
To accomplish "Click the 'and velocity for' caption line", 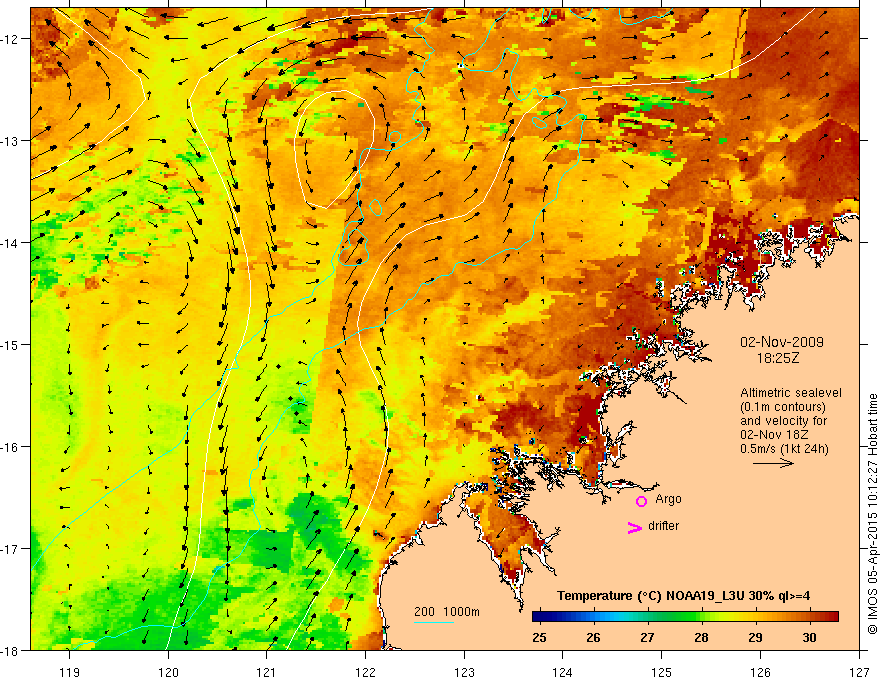I will pyautogui.click(x=783, y=421).
